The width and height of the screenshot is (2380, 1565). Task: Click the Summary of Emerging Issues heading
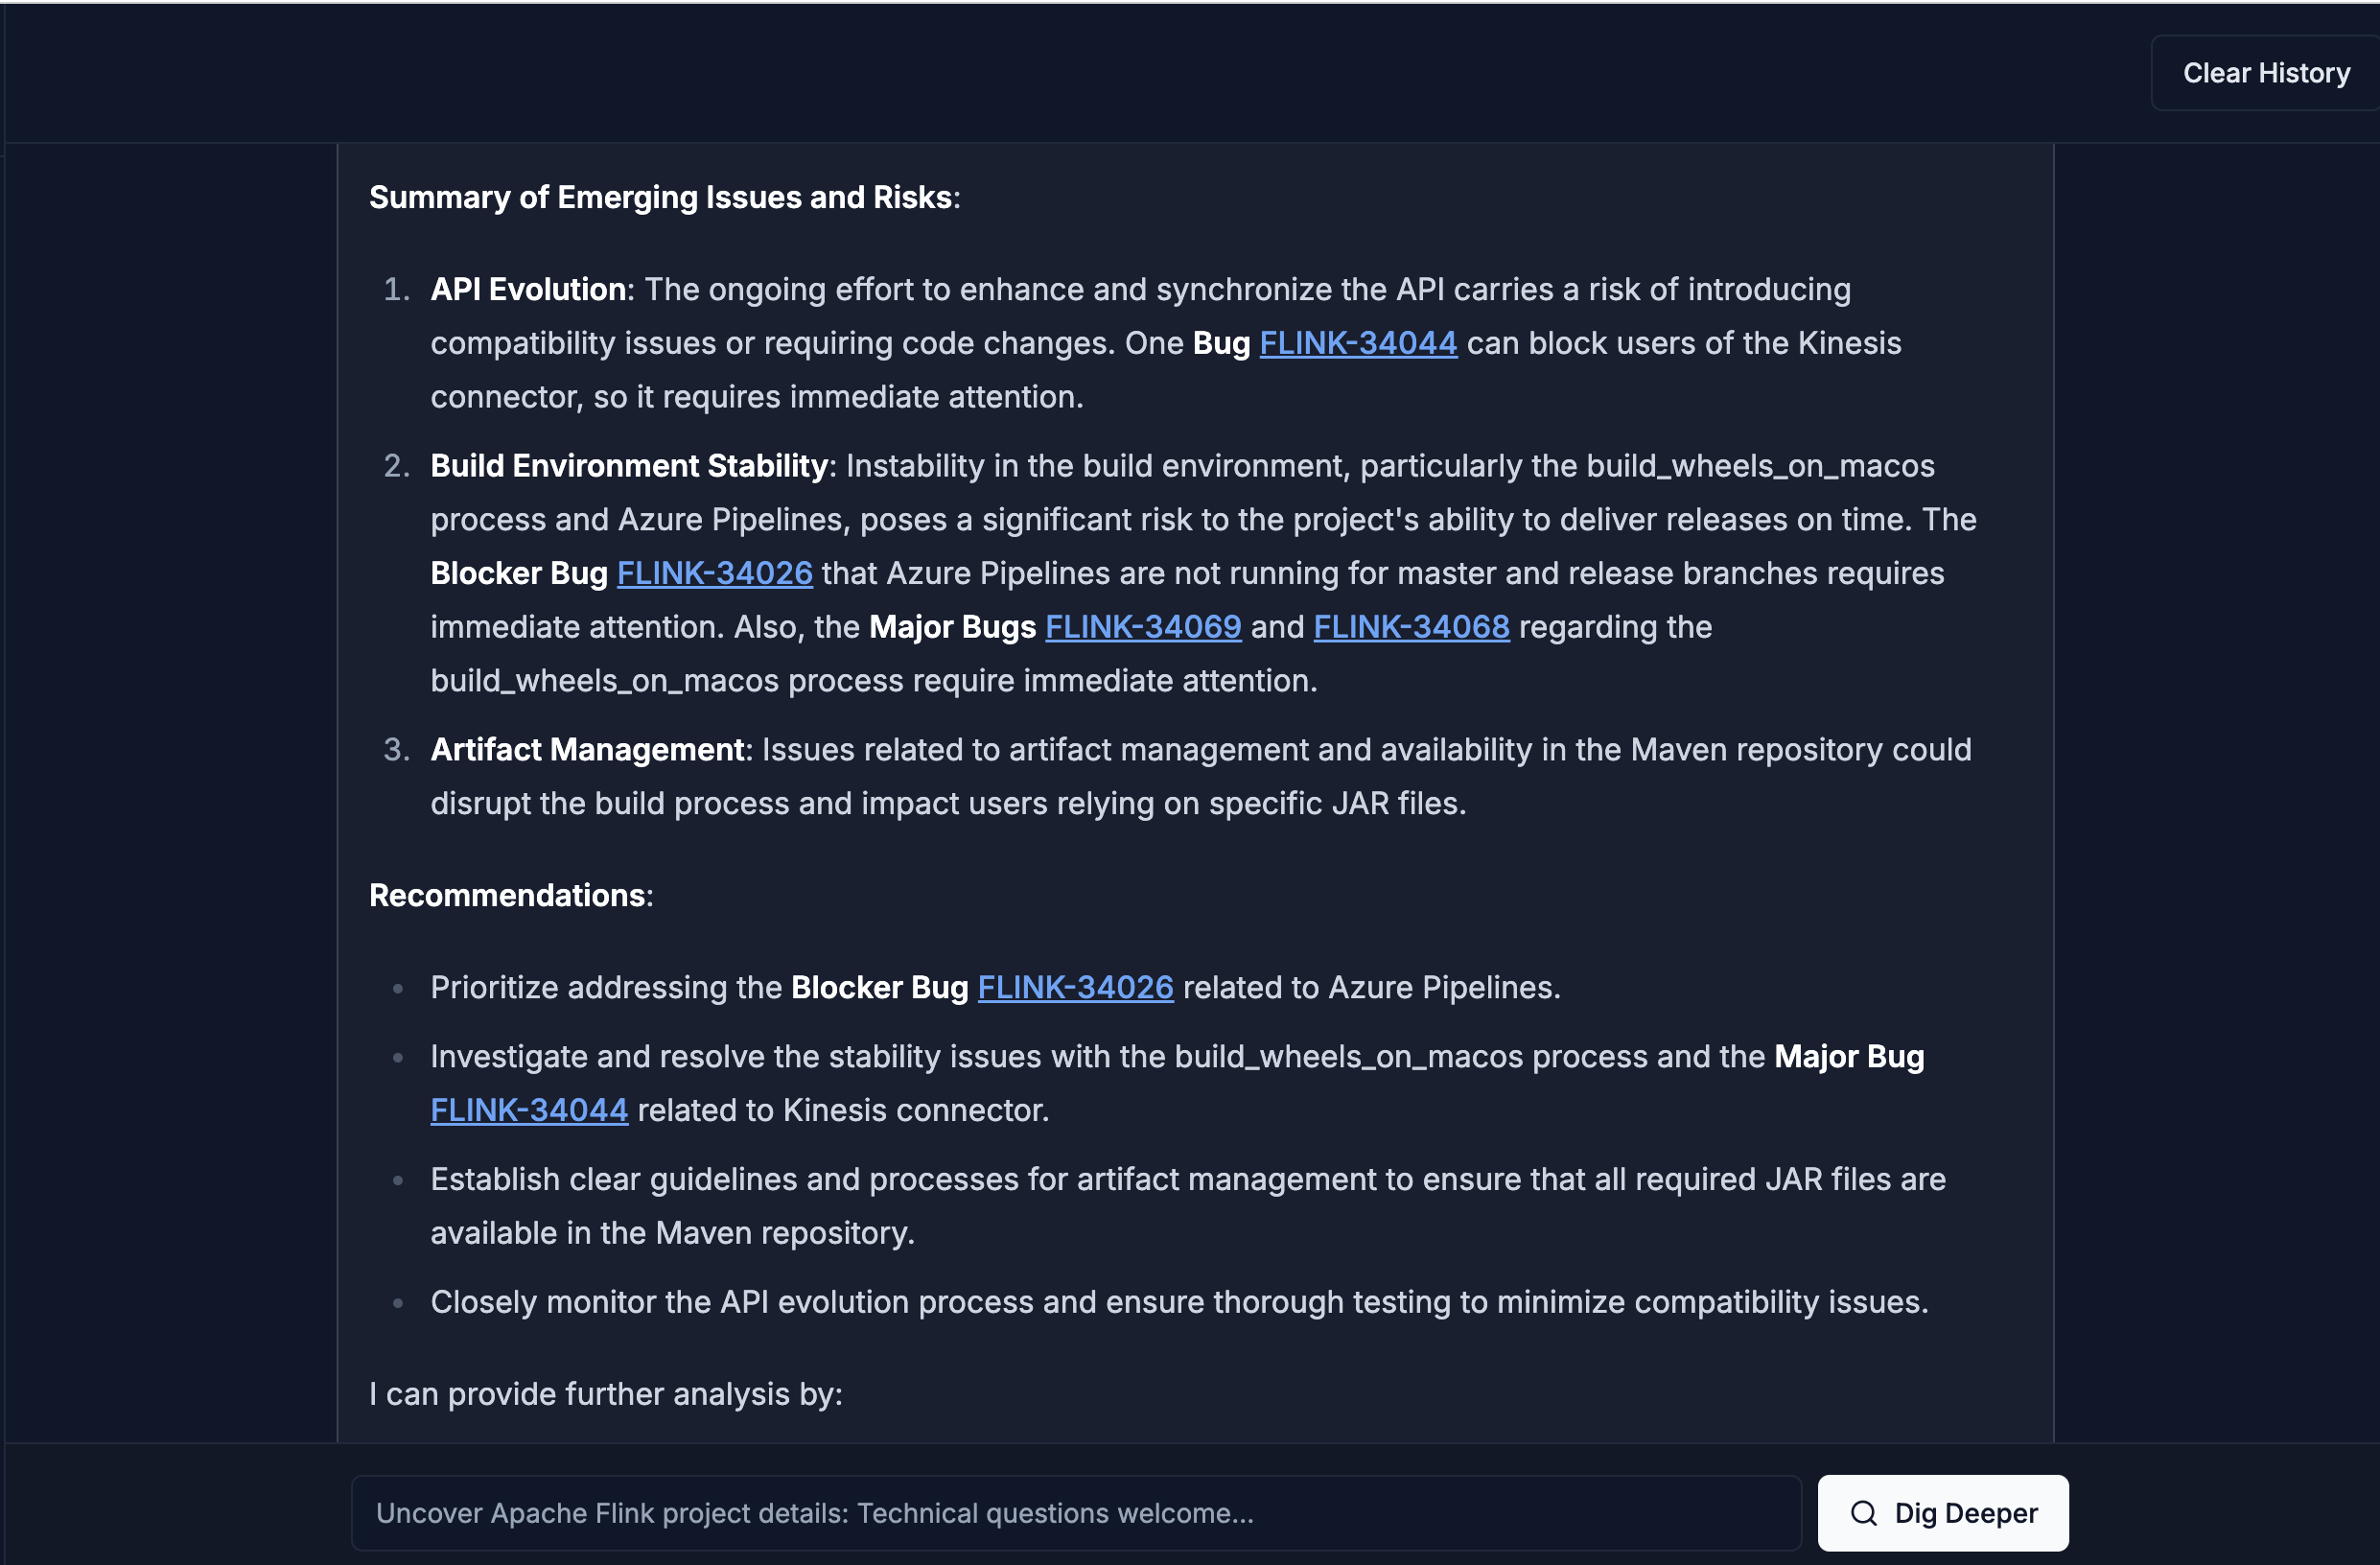pyautogui.click(x=663, y=198)
